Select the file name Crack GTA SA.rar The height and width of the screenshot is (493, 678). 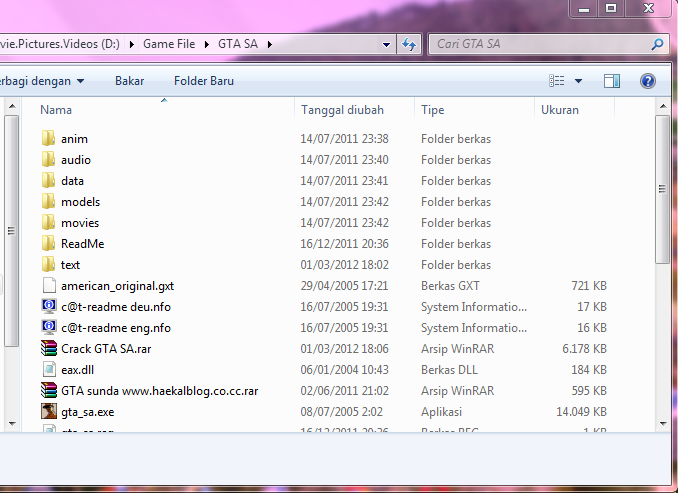point(106,349)
